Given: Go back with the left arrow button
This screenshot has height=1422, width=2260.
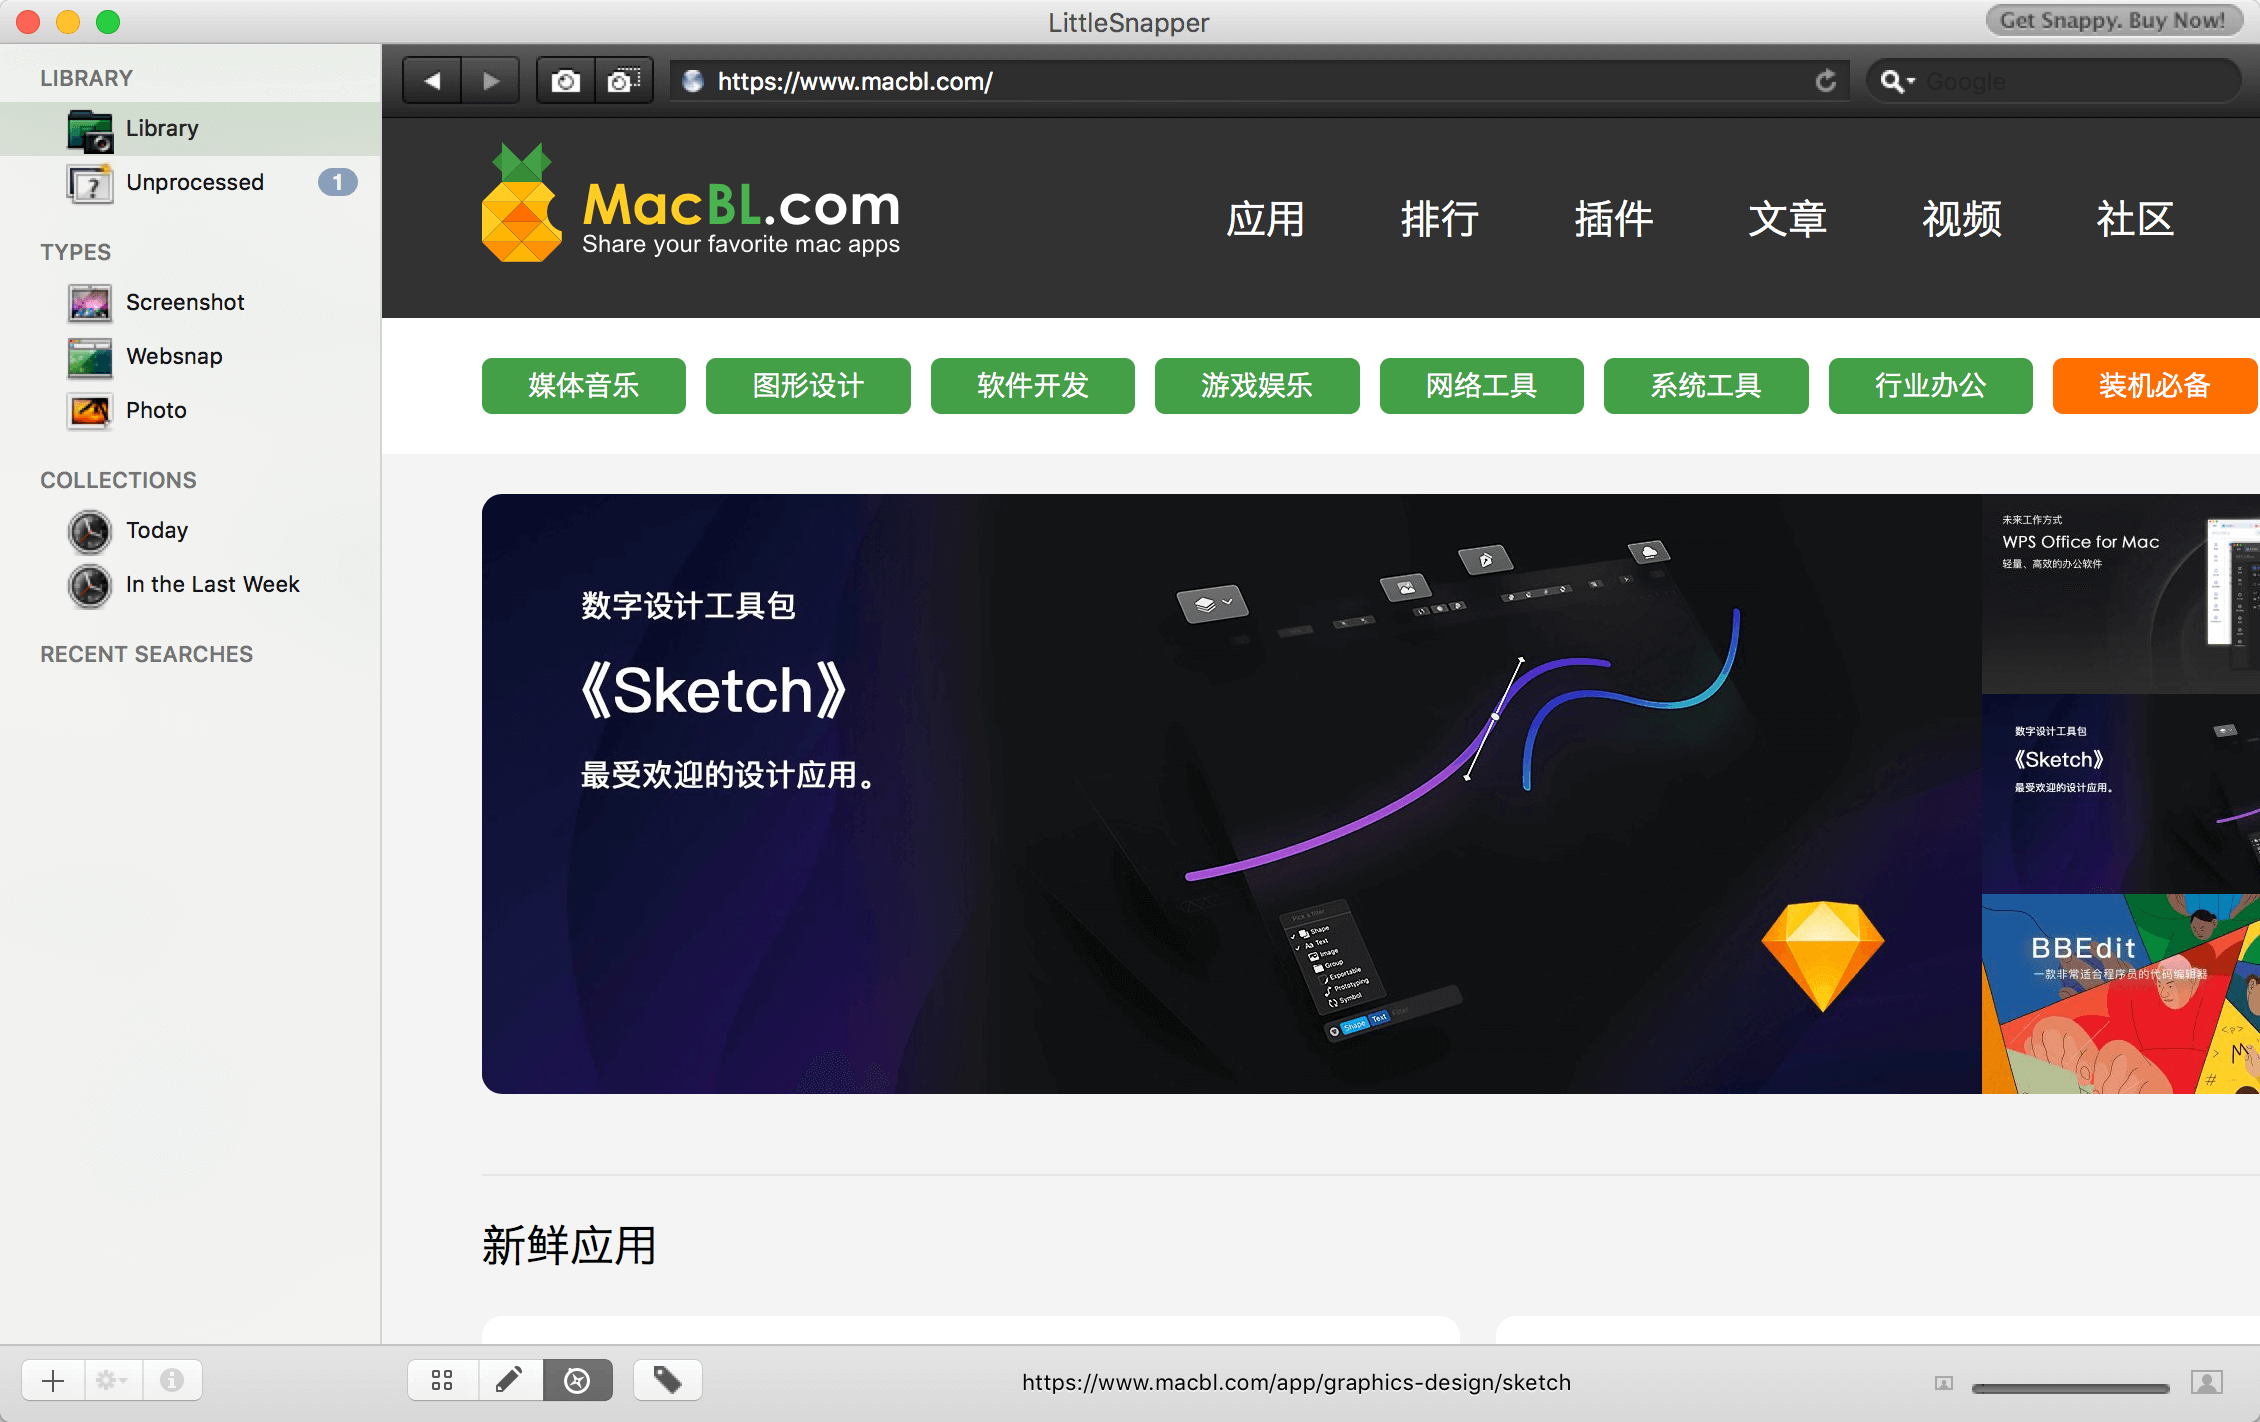Looking at the screenshot, I should click(432, 81).
